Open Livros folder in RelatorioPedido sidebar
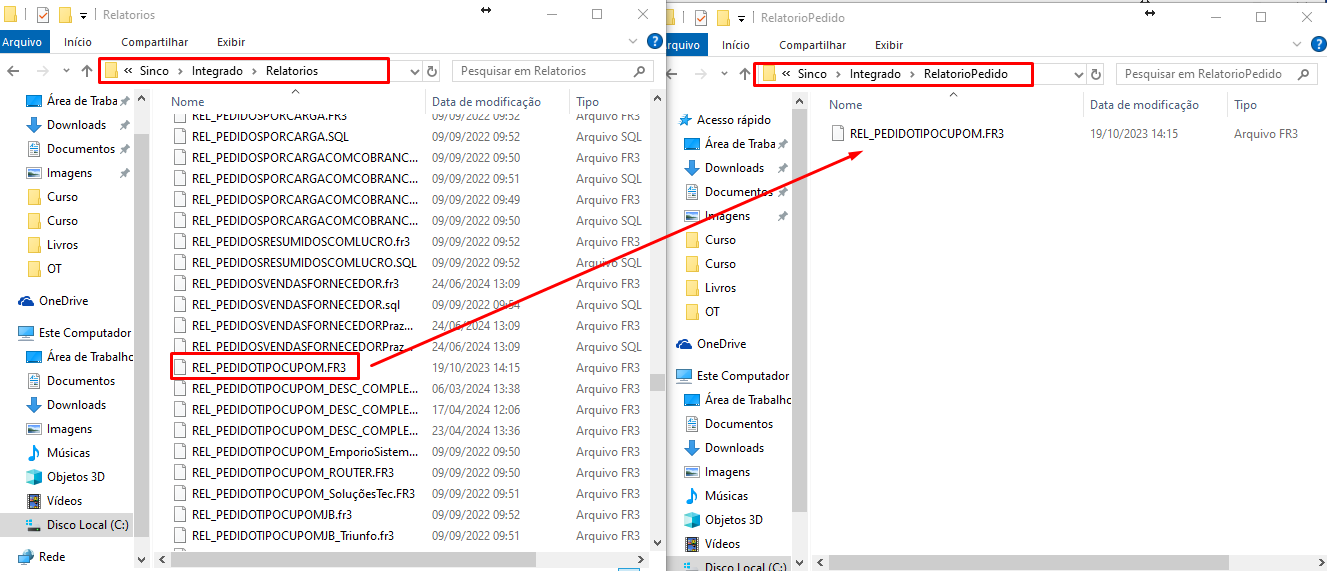This screenshot has width=1327, height=571. coord(720,288)
